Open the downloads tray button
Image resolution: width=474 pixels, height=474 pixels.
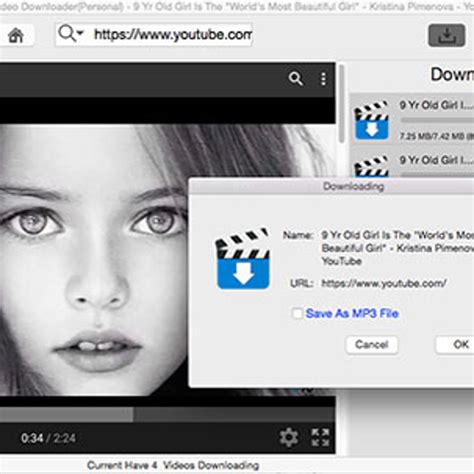447,35
